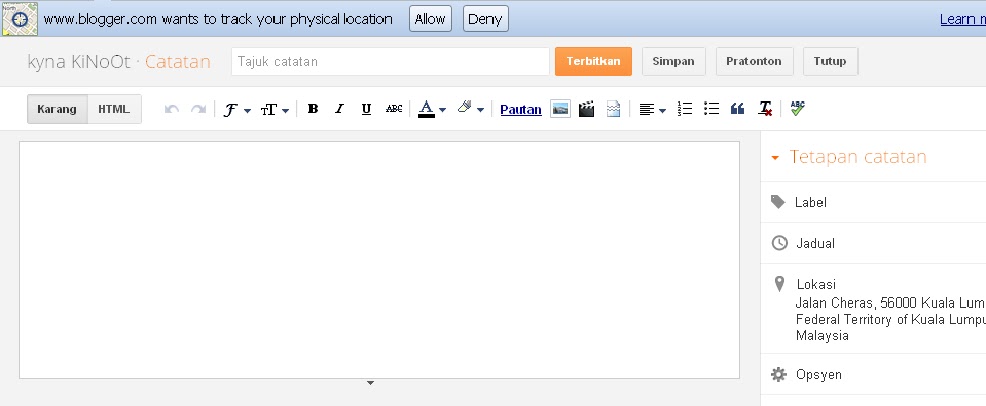This screenshot has width=986, height=406.
Task: Insert a jump break
Action: coord(614,109)
